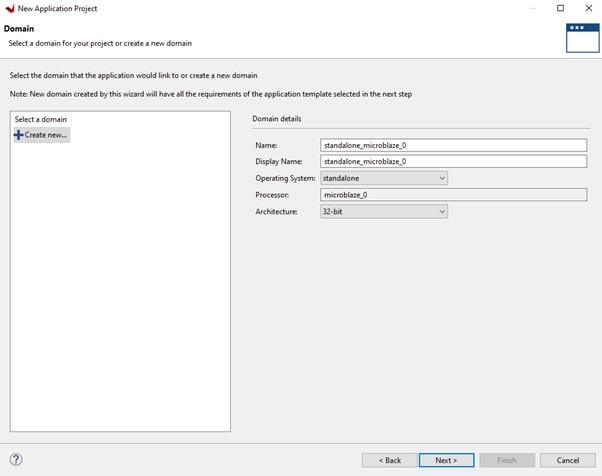Click the Processor microblaze_0 field
This screenshot has width=602, height=476.
453,195
